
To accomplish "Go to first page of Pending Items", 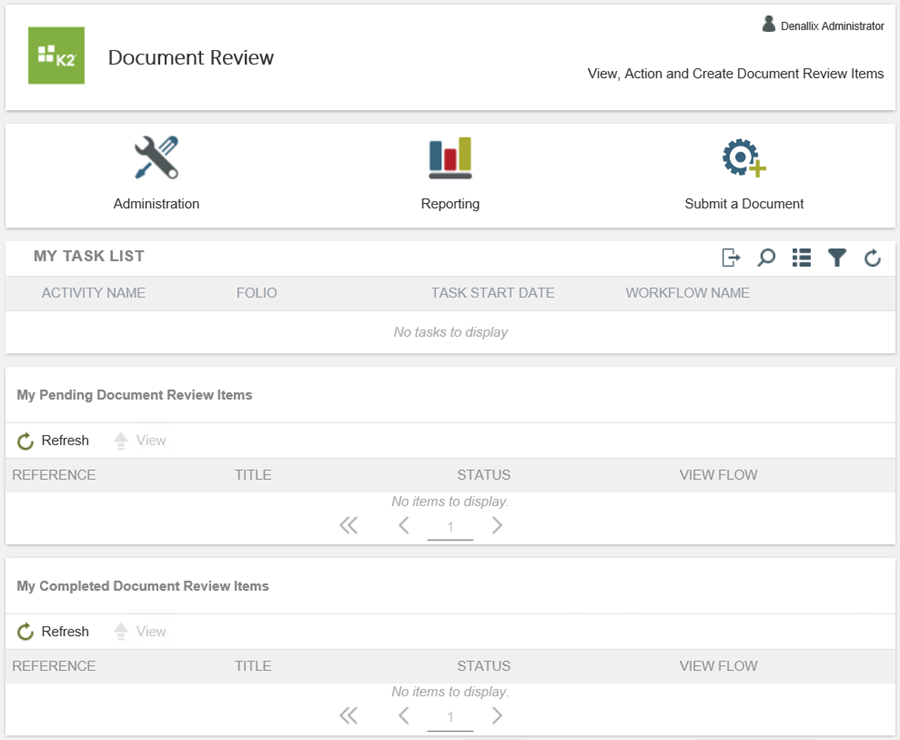I will point(348,526).
